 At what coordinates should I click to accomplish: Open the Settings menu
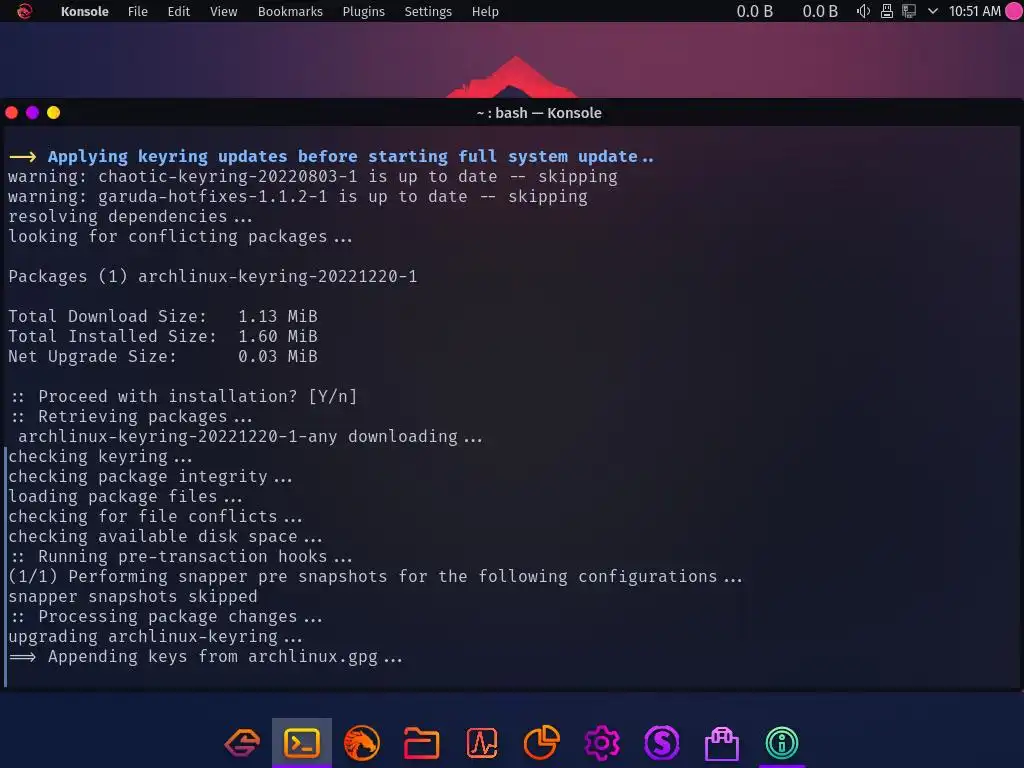tap(428, 11)
